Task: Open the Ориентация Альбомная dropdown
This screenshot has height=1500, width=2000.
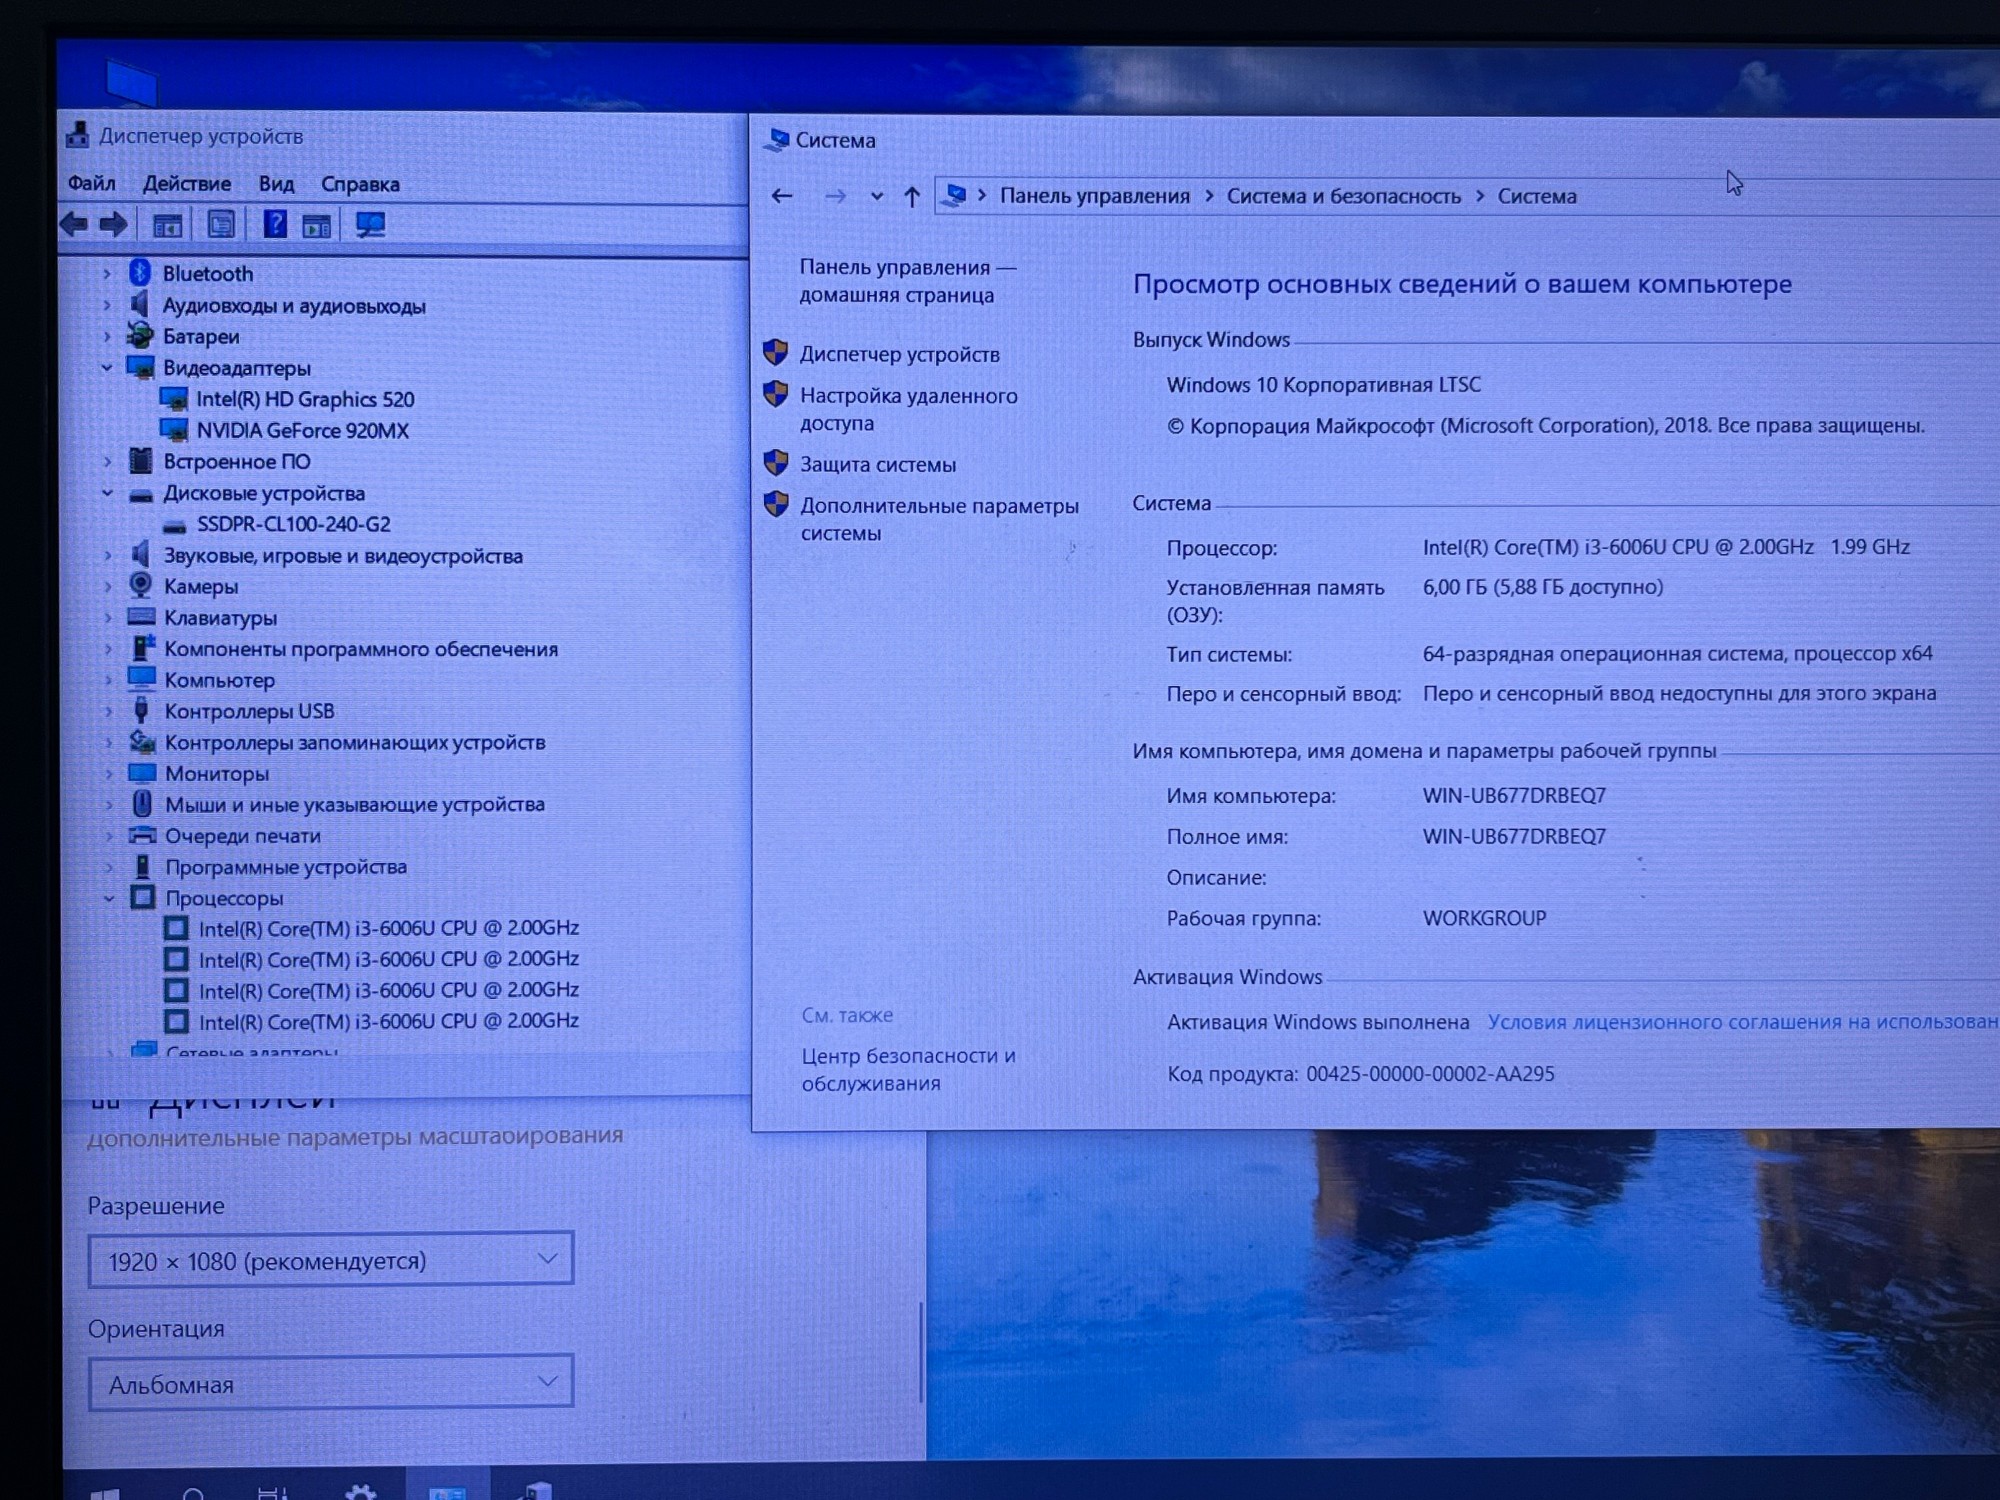Action: click(330, 1383)
